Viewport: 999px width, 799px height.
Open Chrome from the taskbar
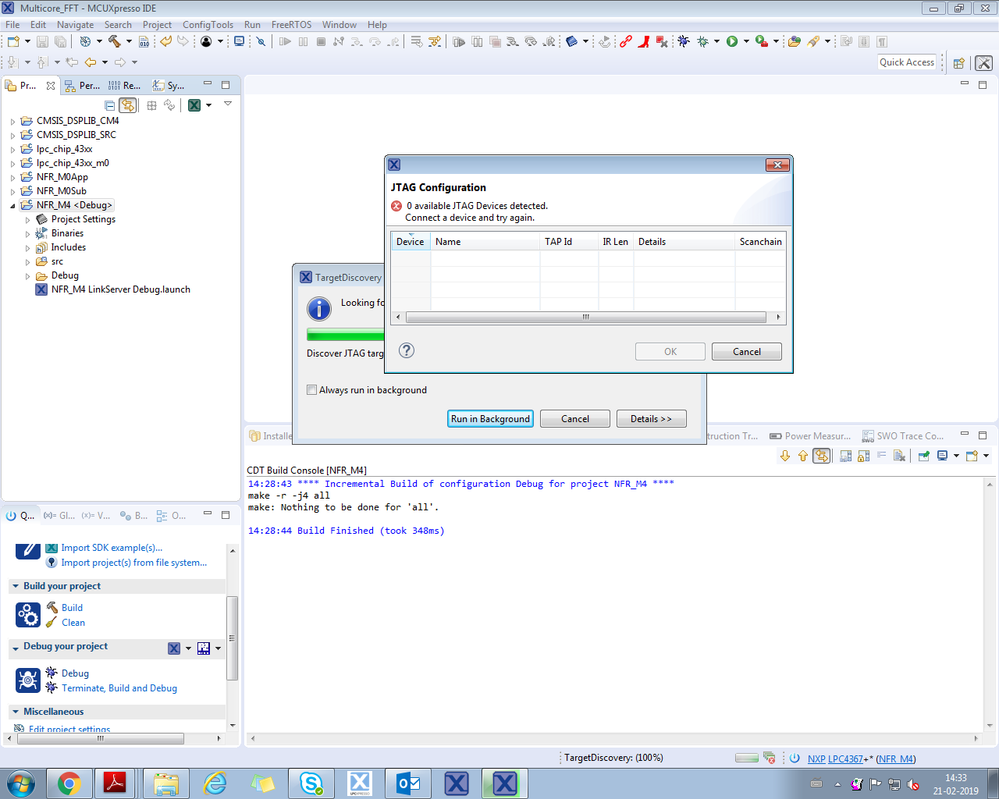69,783
